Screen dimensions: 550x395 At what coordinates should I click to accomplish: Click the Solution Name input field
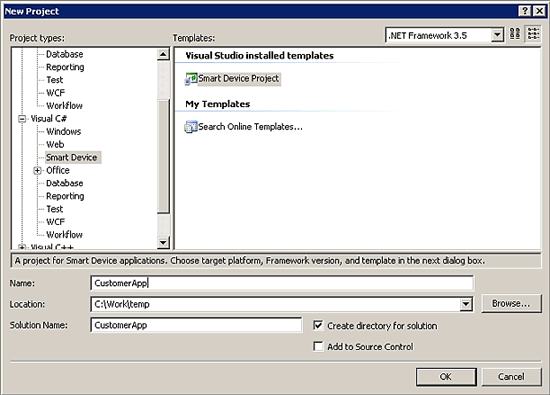196,325
